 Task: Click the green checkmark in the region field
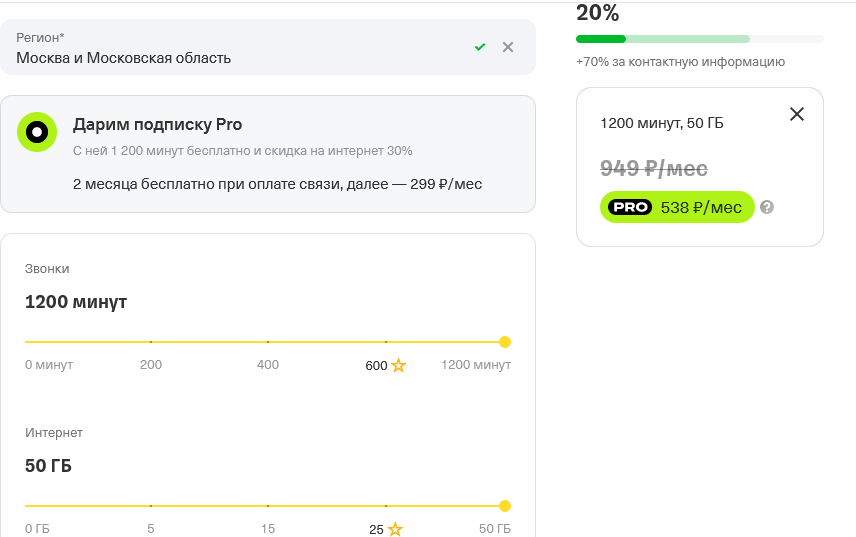(x=480, y=47)
